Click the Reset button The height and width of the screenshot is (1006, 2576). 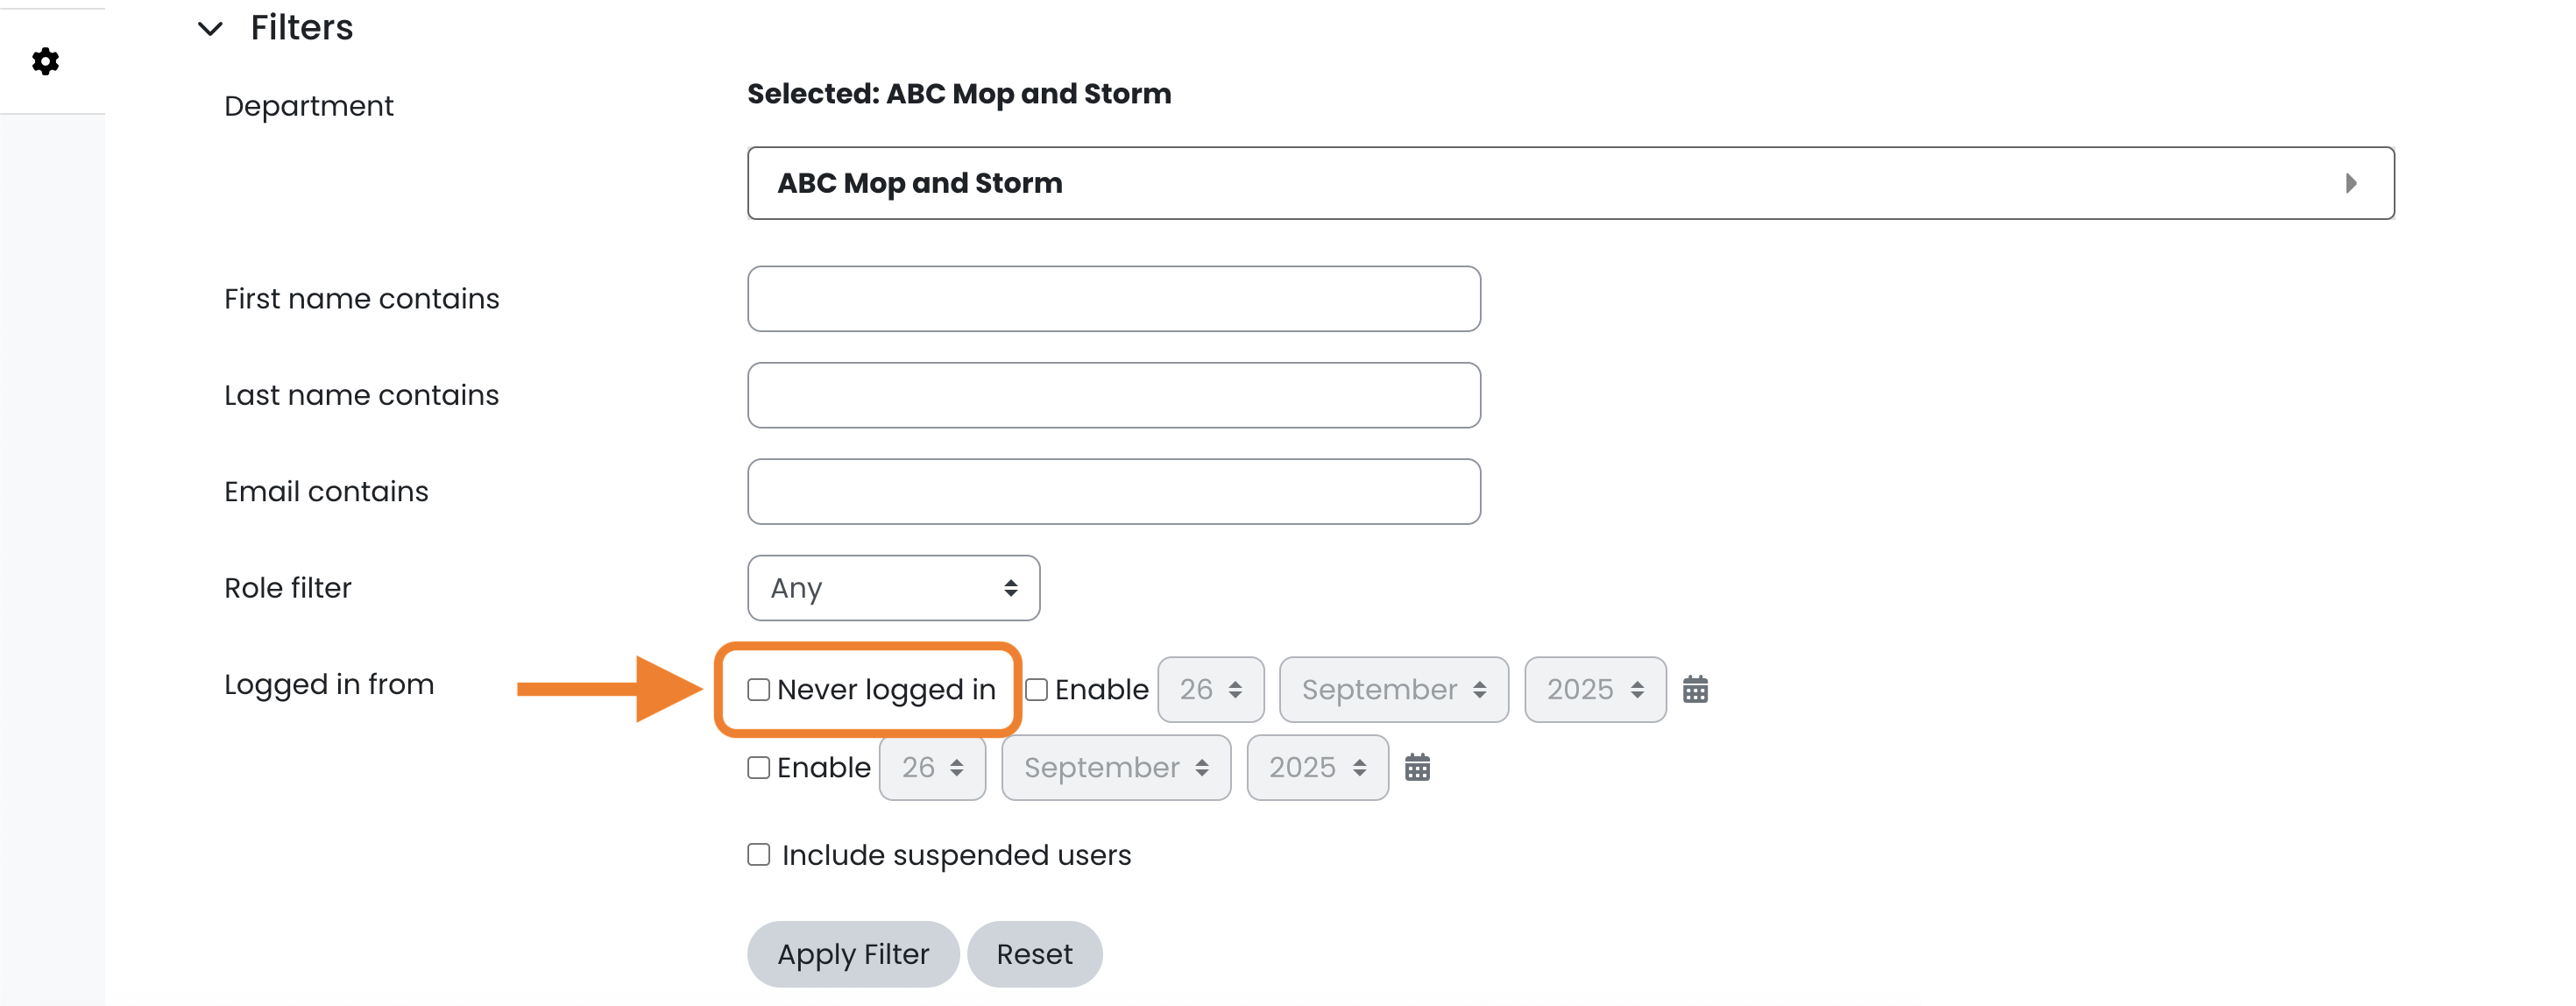[x=1034, y=954]
